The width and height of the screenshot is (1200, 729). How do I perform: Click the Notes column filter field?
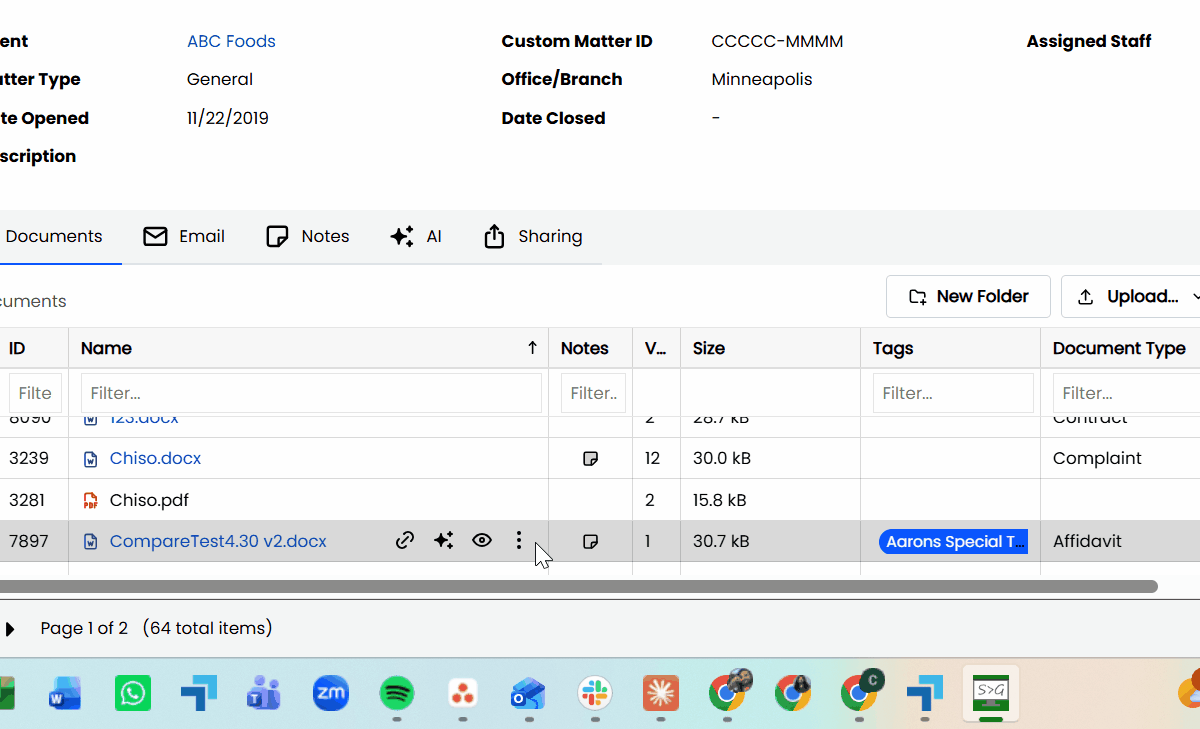[x=593, y=393]
